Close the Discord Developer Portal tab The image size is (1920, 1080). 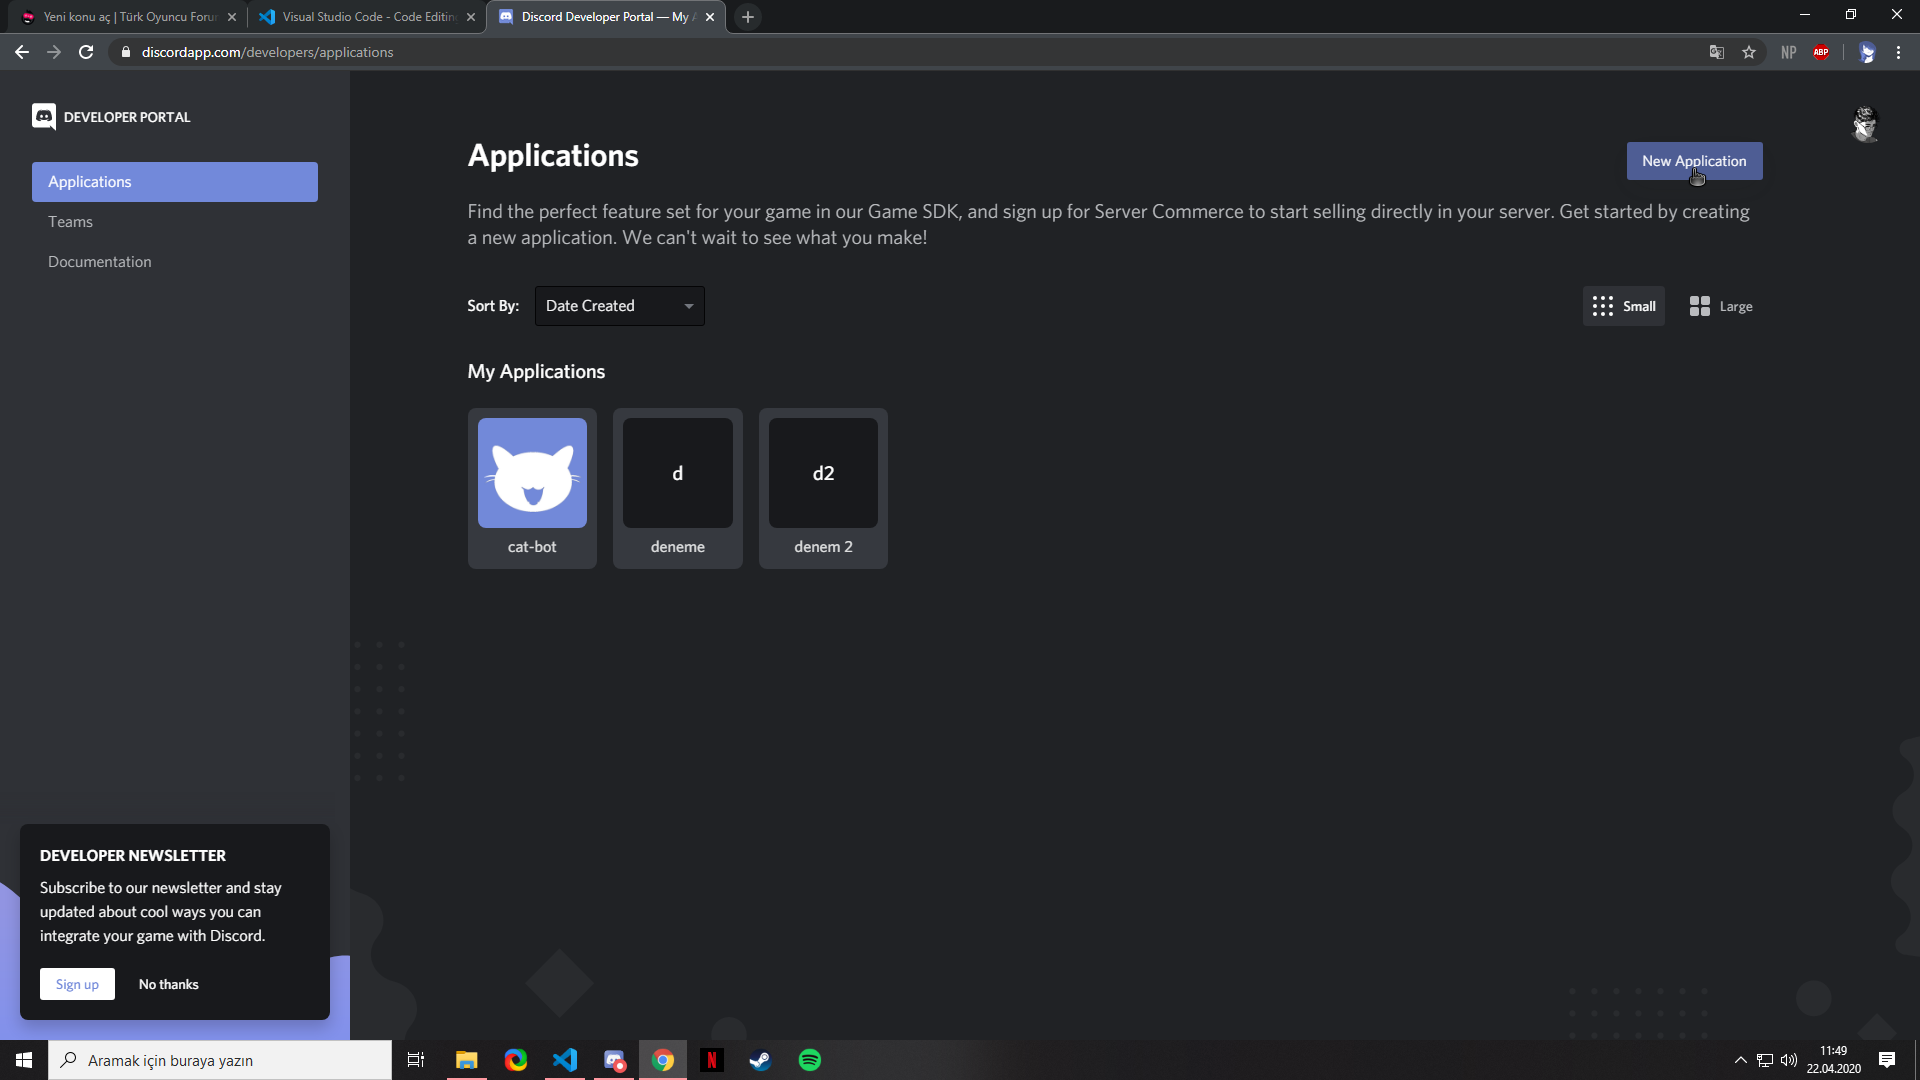point(710,17)
